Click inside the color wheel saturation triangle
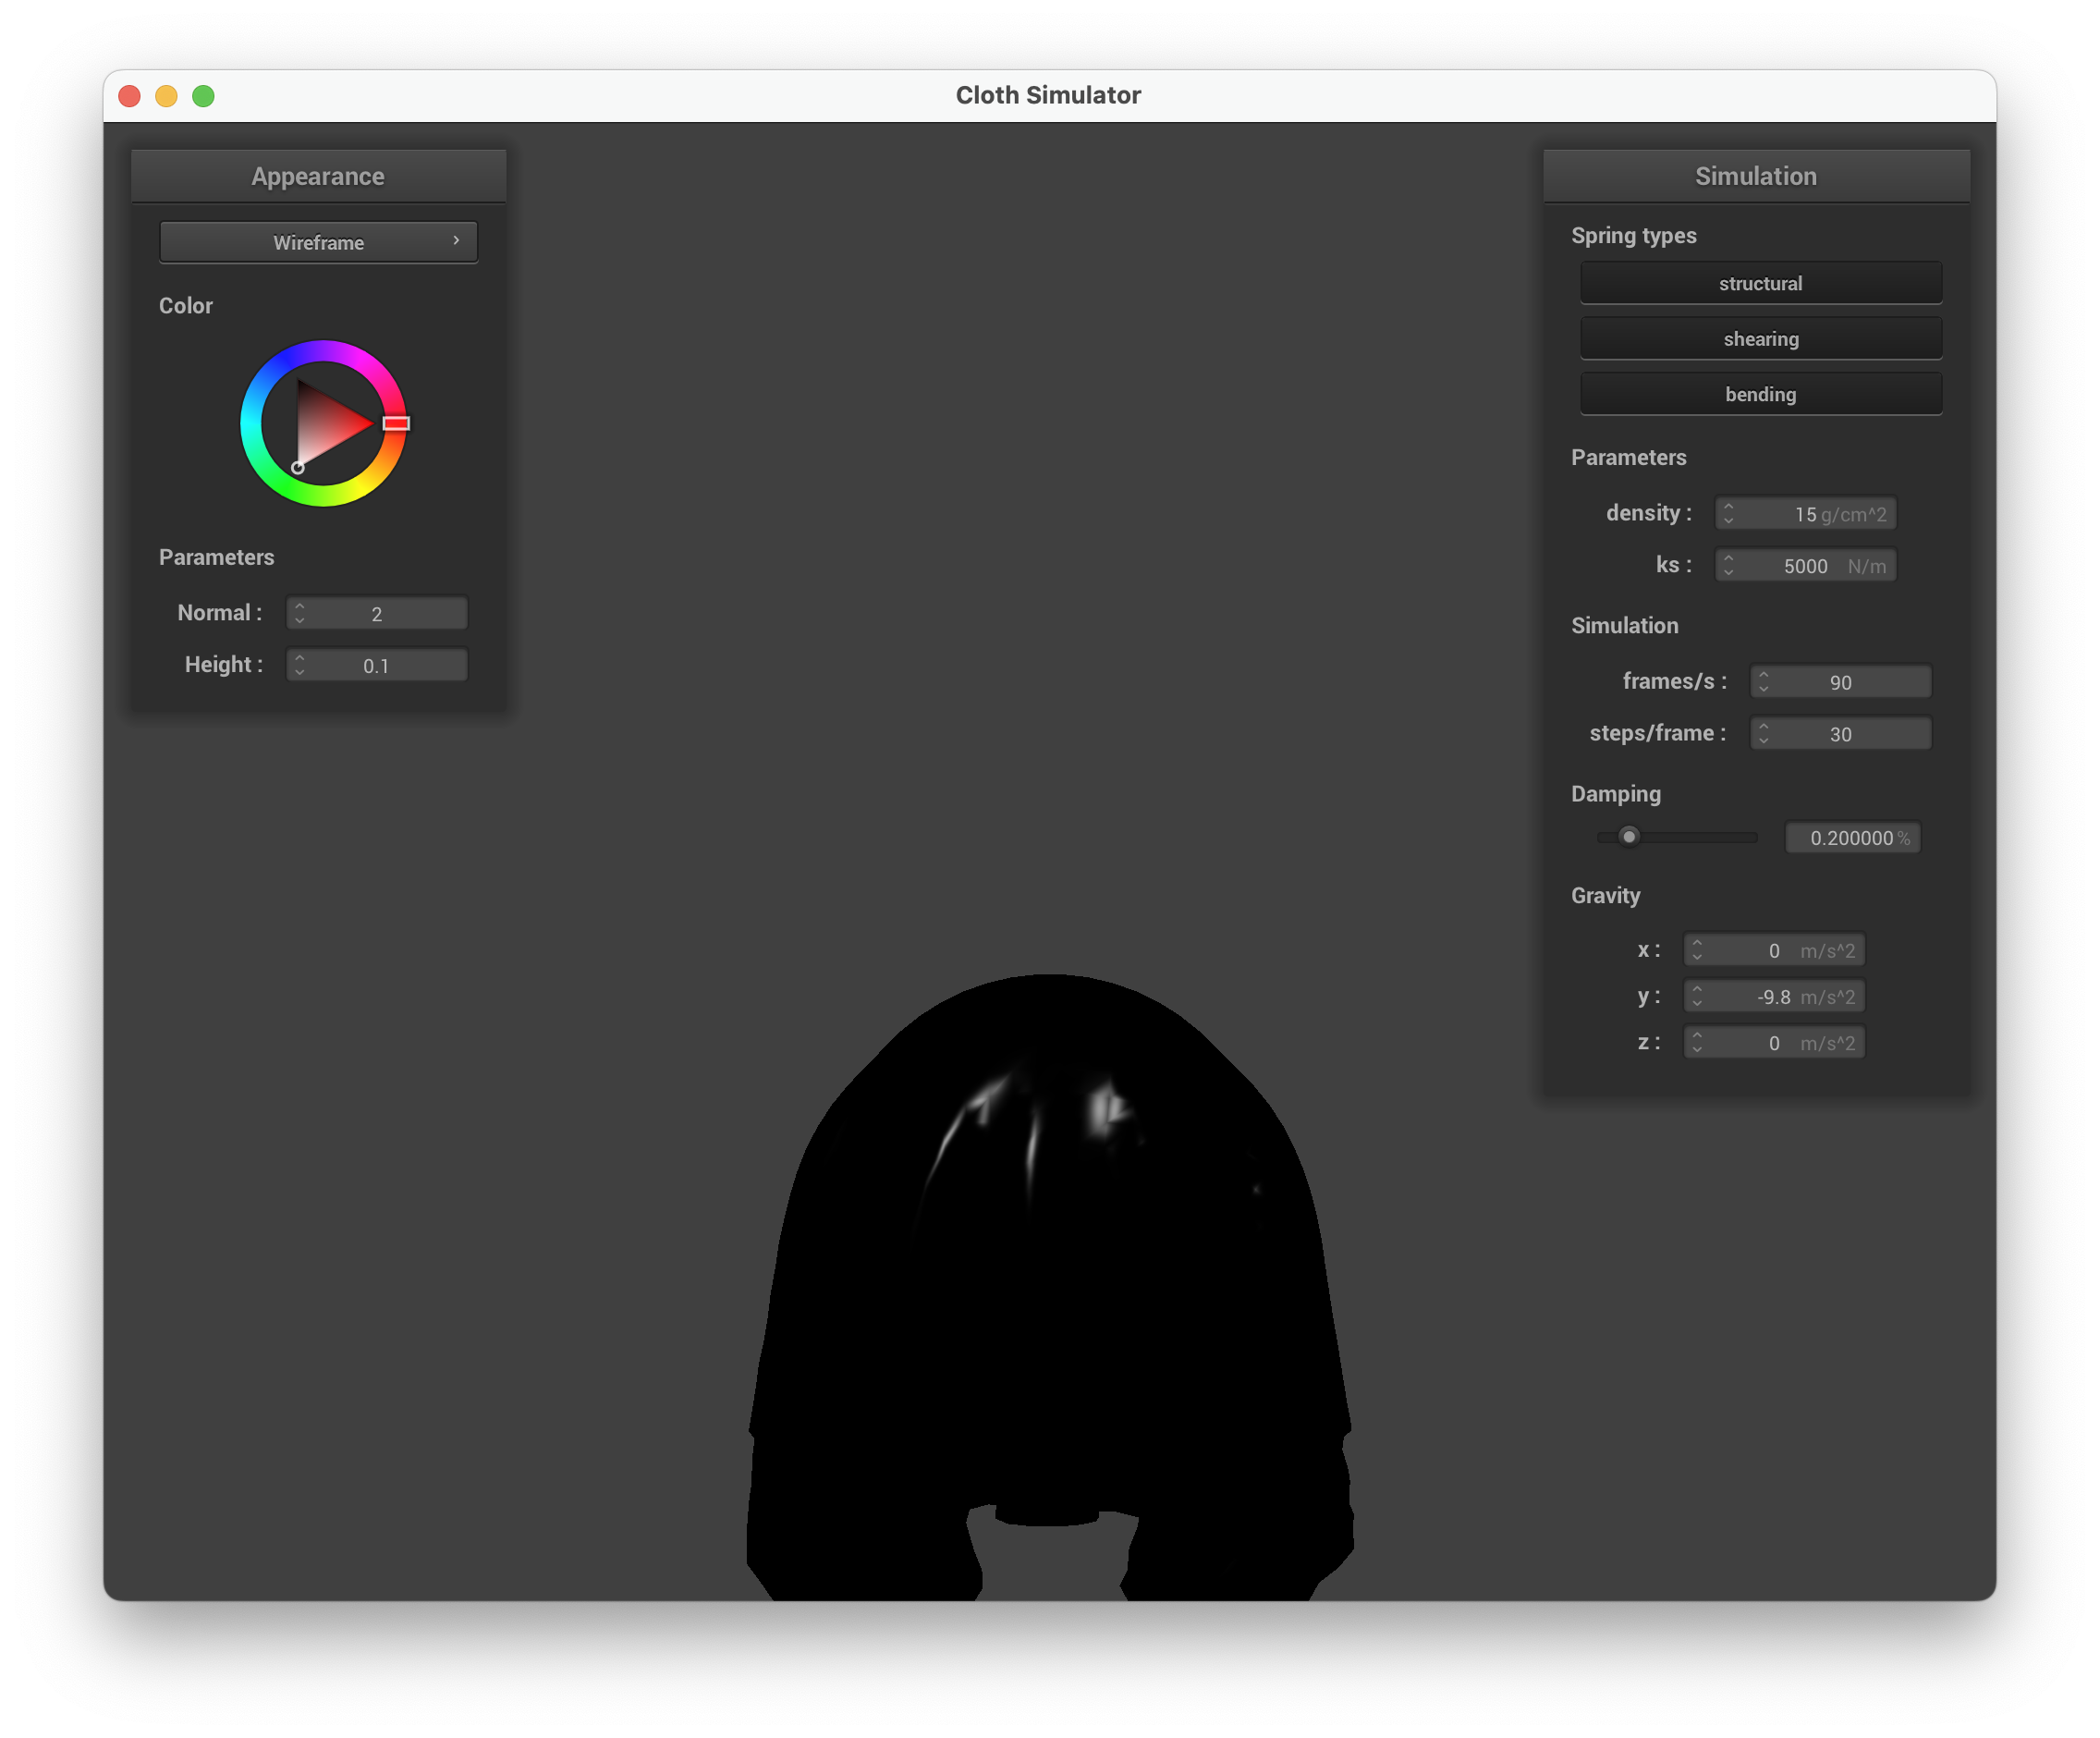Image resolution: width=2100 pixels, height=1738 pixels. click(325, 425)
